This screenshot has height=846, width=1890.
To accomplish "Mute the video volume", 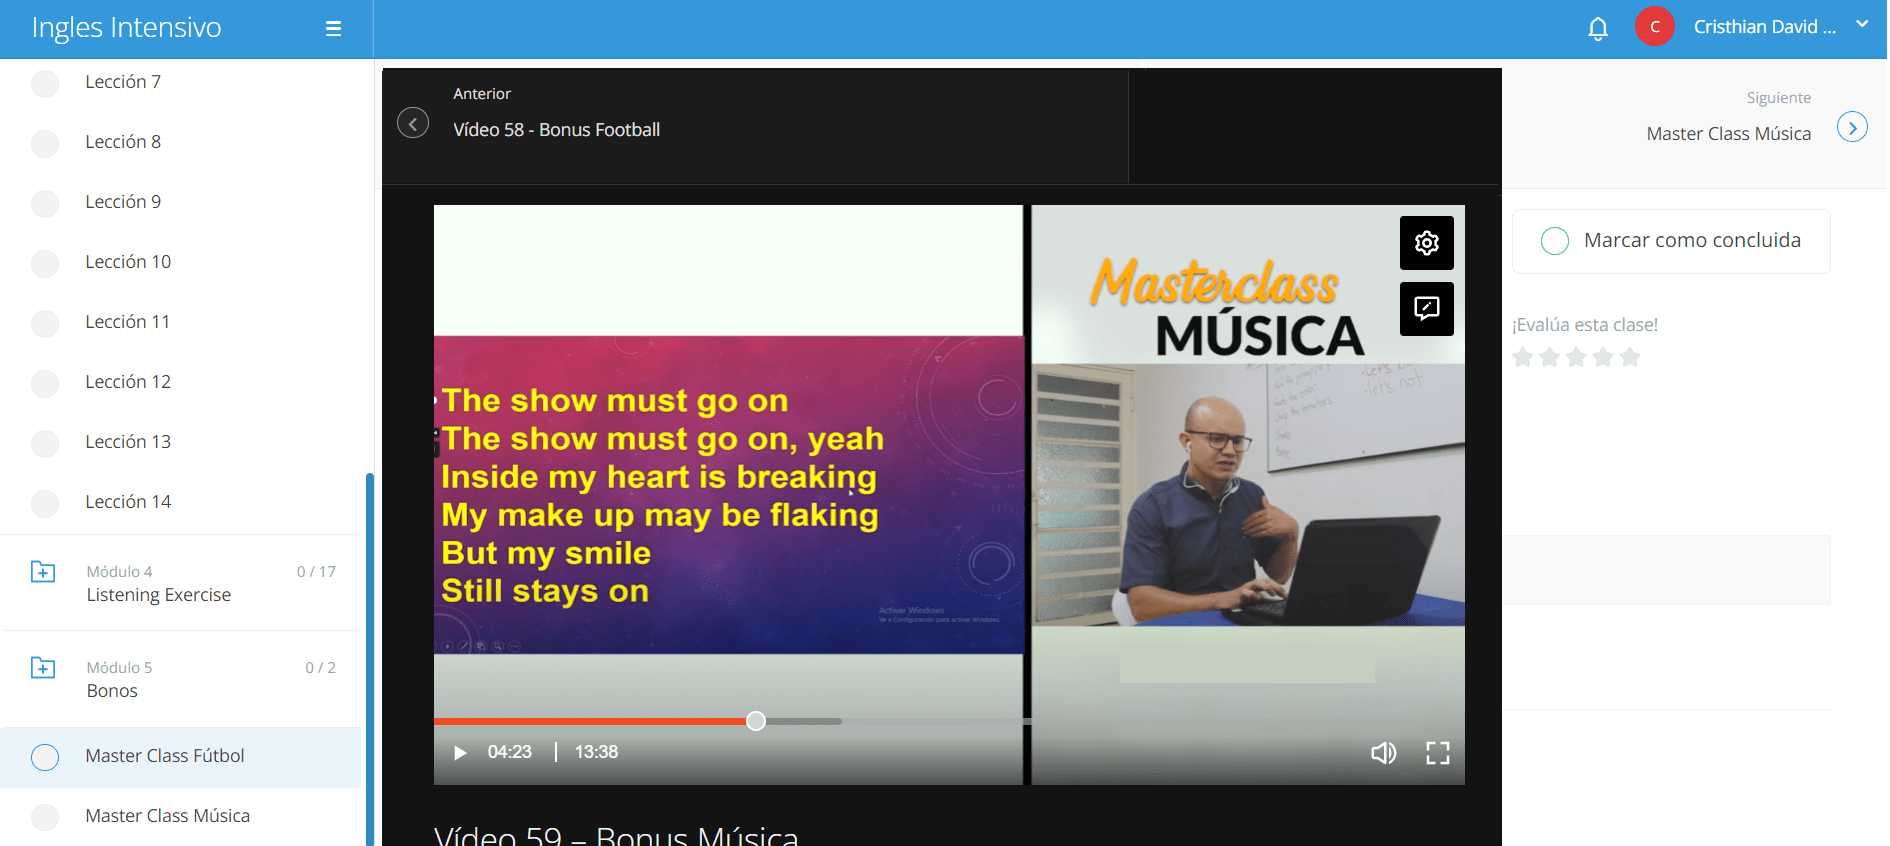I will (1383, 753).
